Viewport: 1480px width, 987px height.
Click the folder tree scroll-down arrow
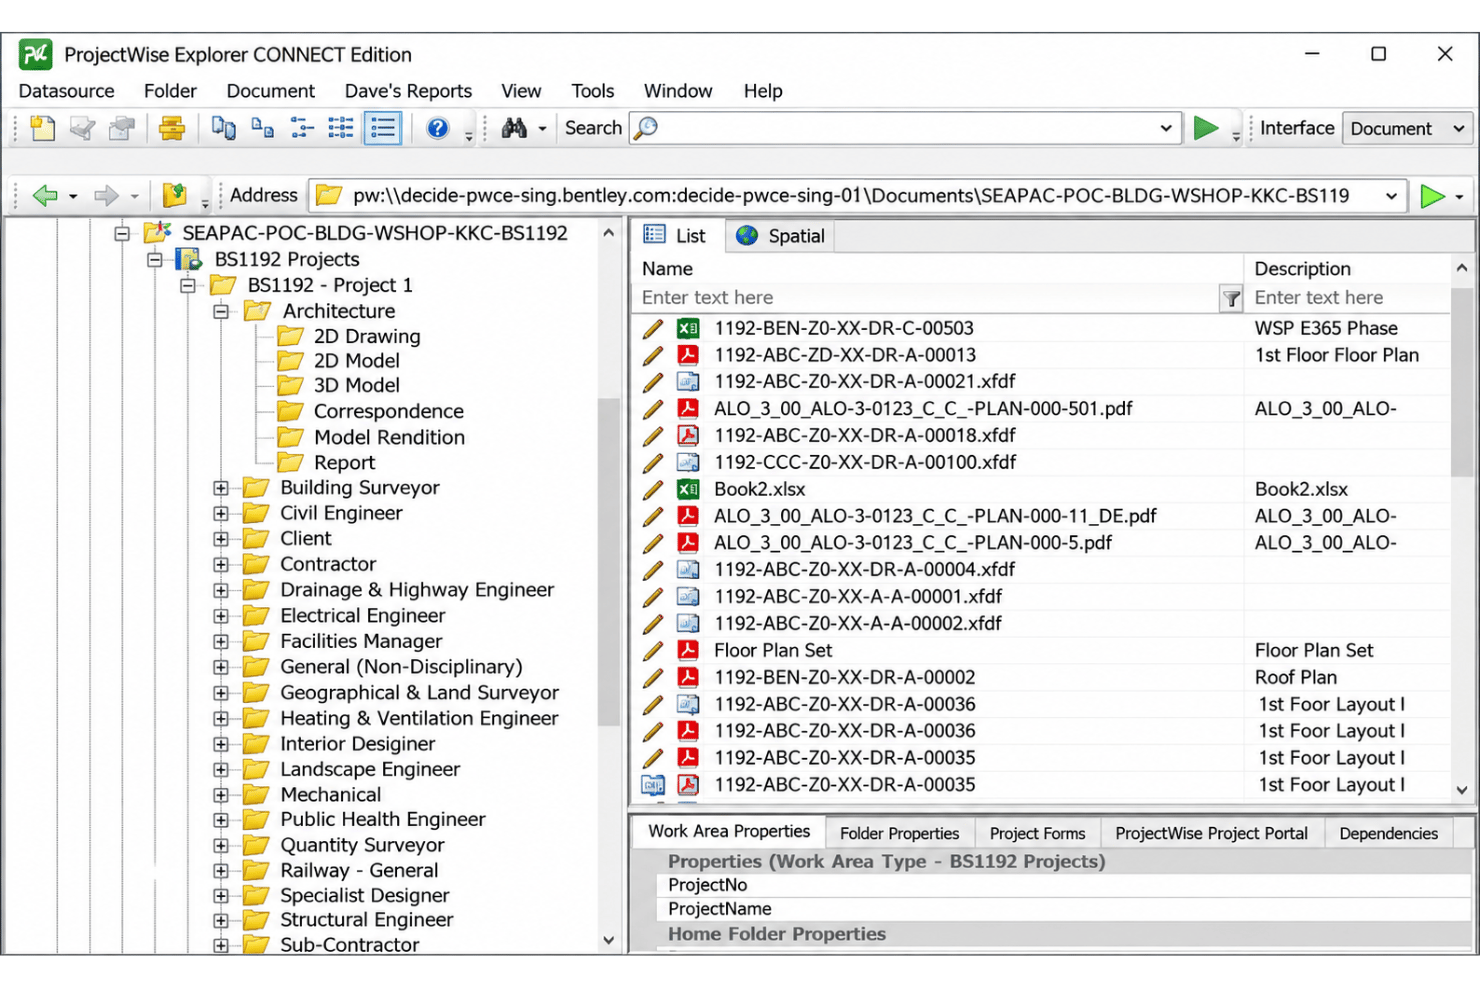[x=608, y=940]
